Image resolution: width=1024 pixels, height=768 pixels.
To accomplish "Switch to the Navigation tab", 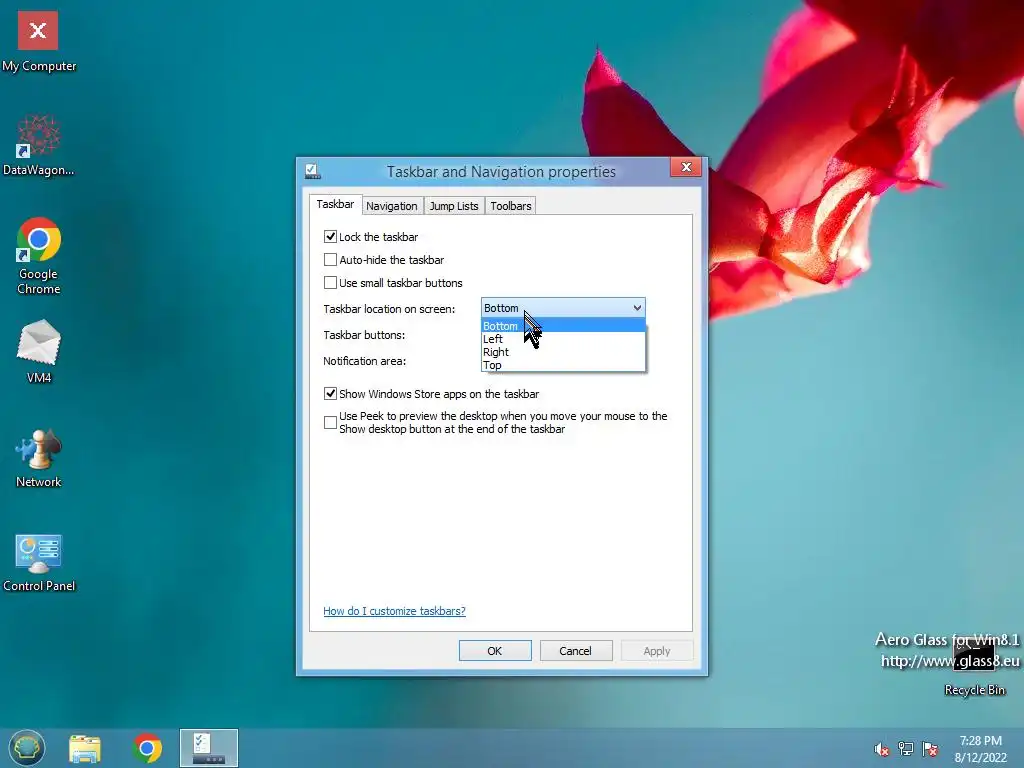I will (391, 206).
